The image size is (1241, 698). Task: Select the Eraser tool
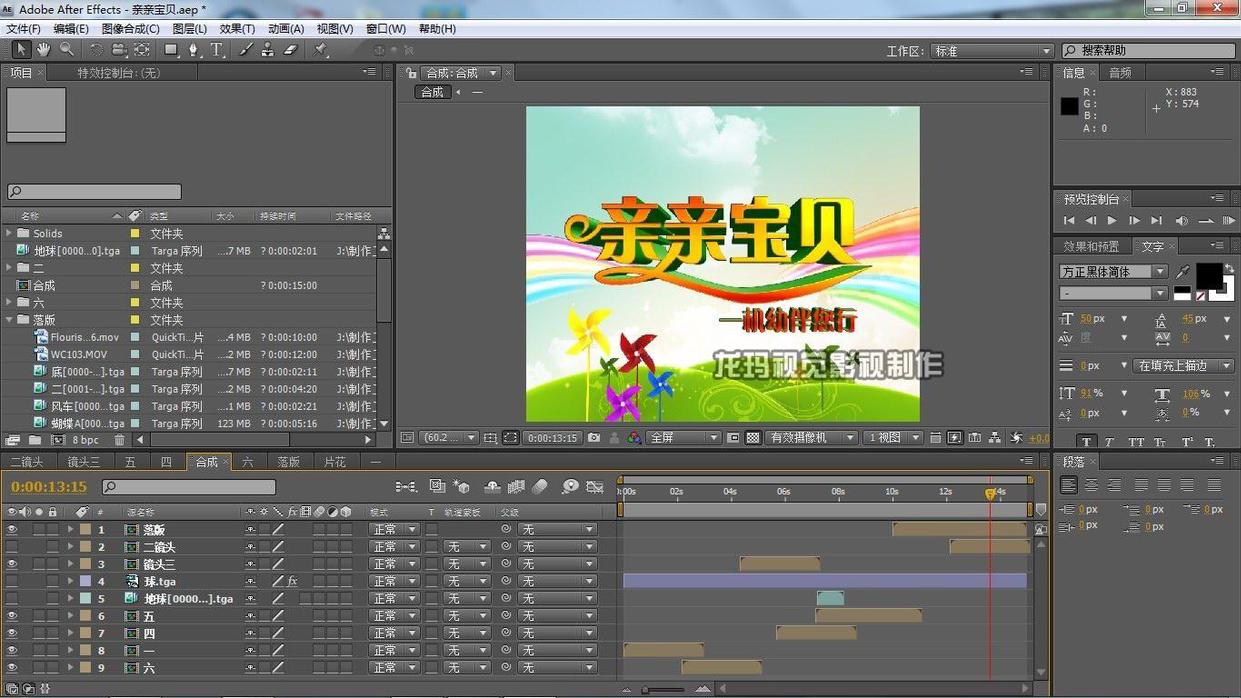tap(290, 50)
